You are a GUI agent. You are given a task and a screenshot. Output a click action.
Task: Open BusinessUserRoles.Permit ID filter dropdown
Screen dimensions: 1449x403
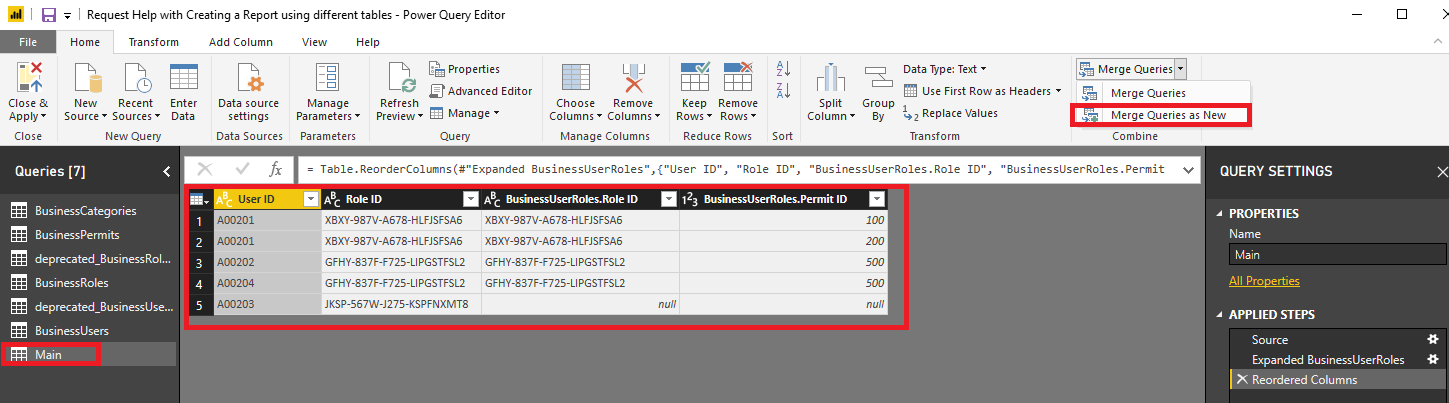coord(877,199)
